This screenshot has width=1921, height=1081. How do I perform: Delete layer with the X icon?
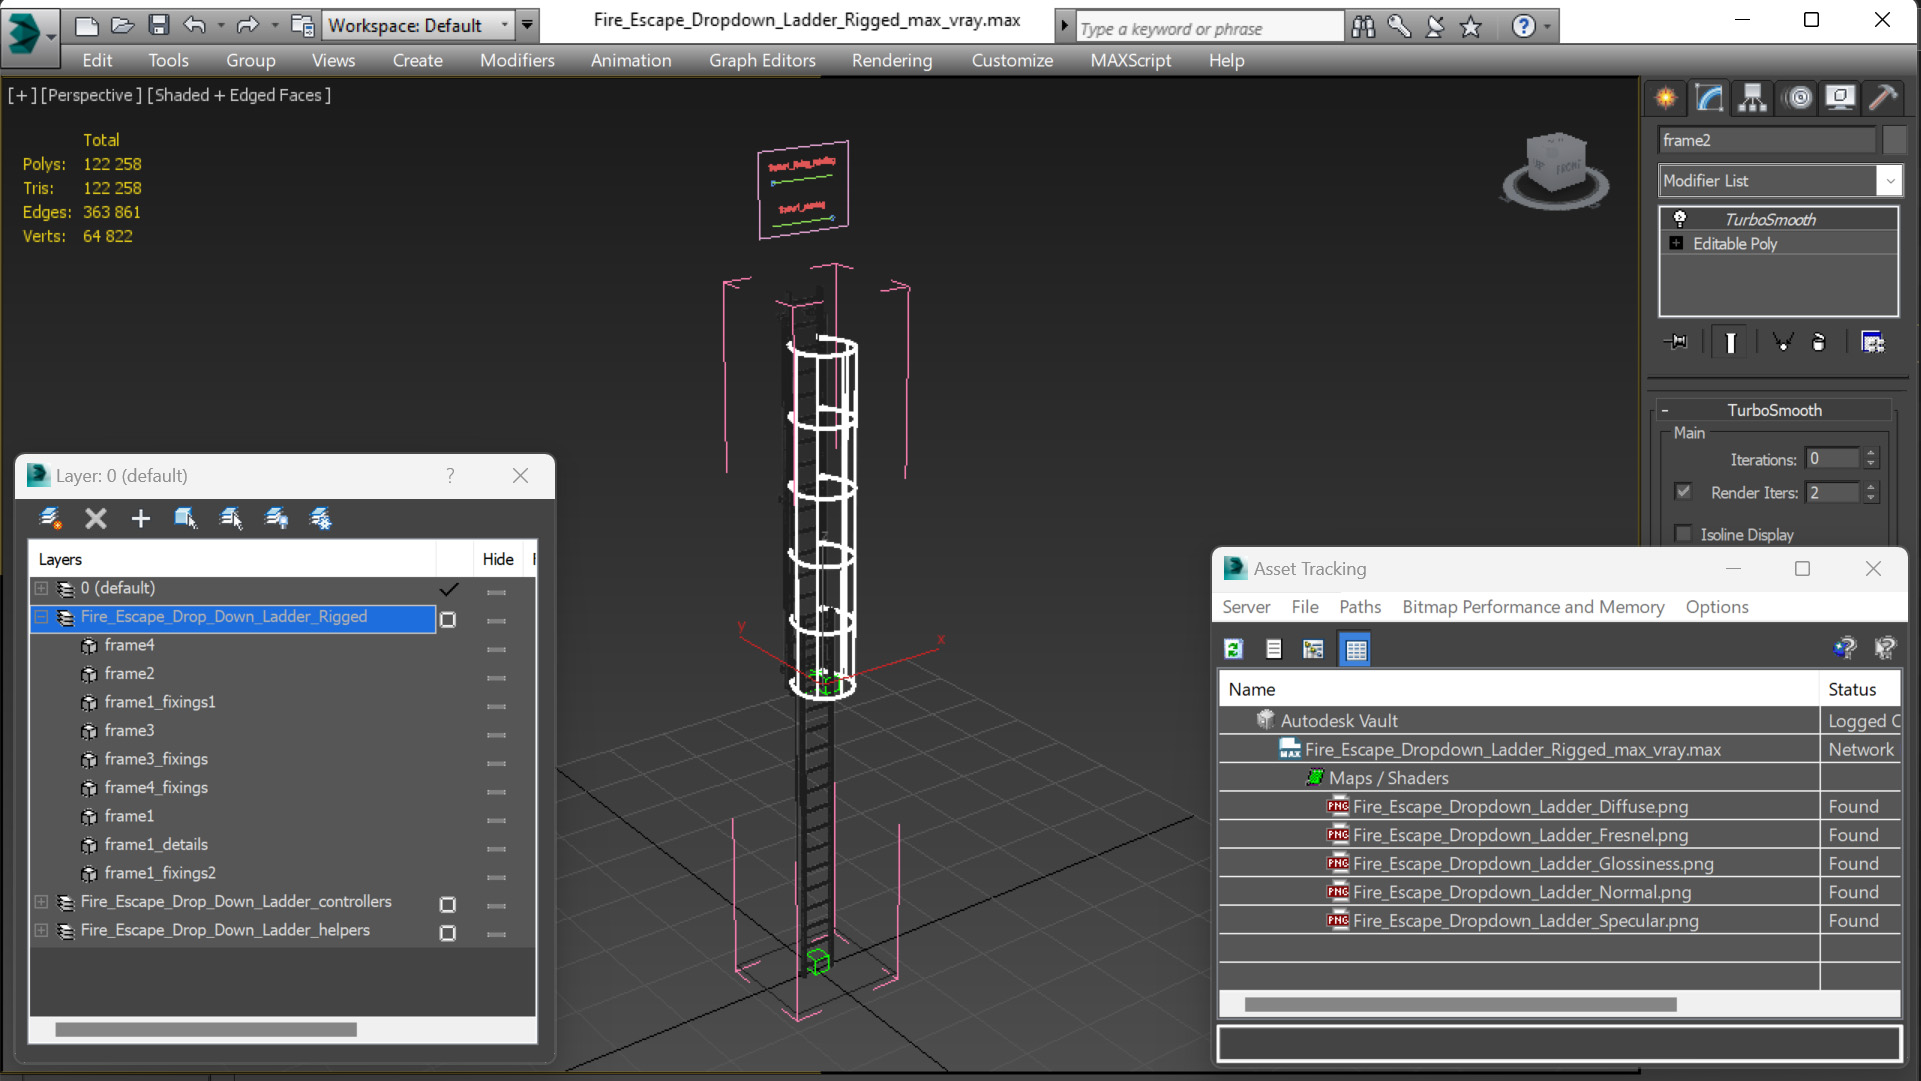click(95, 518)
